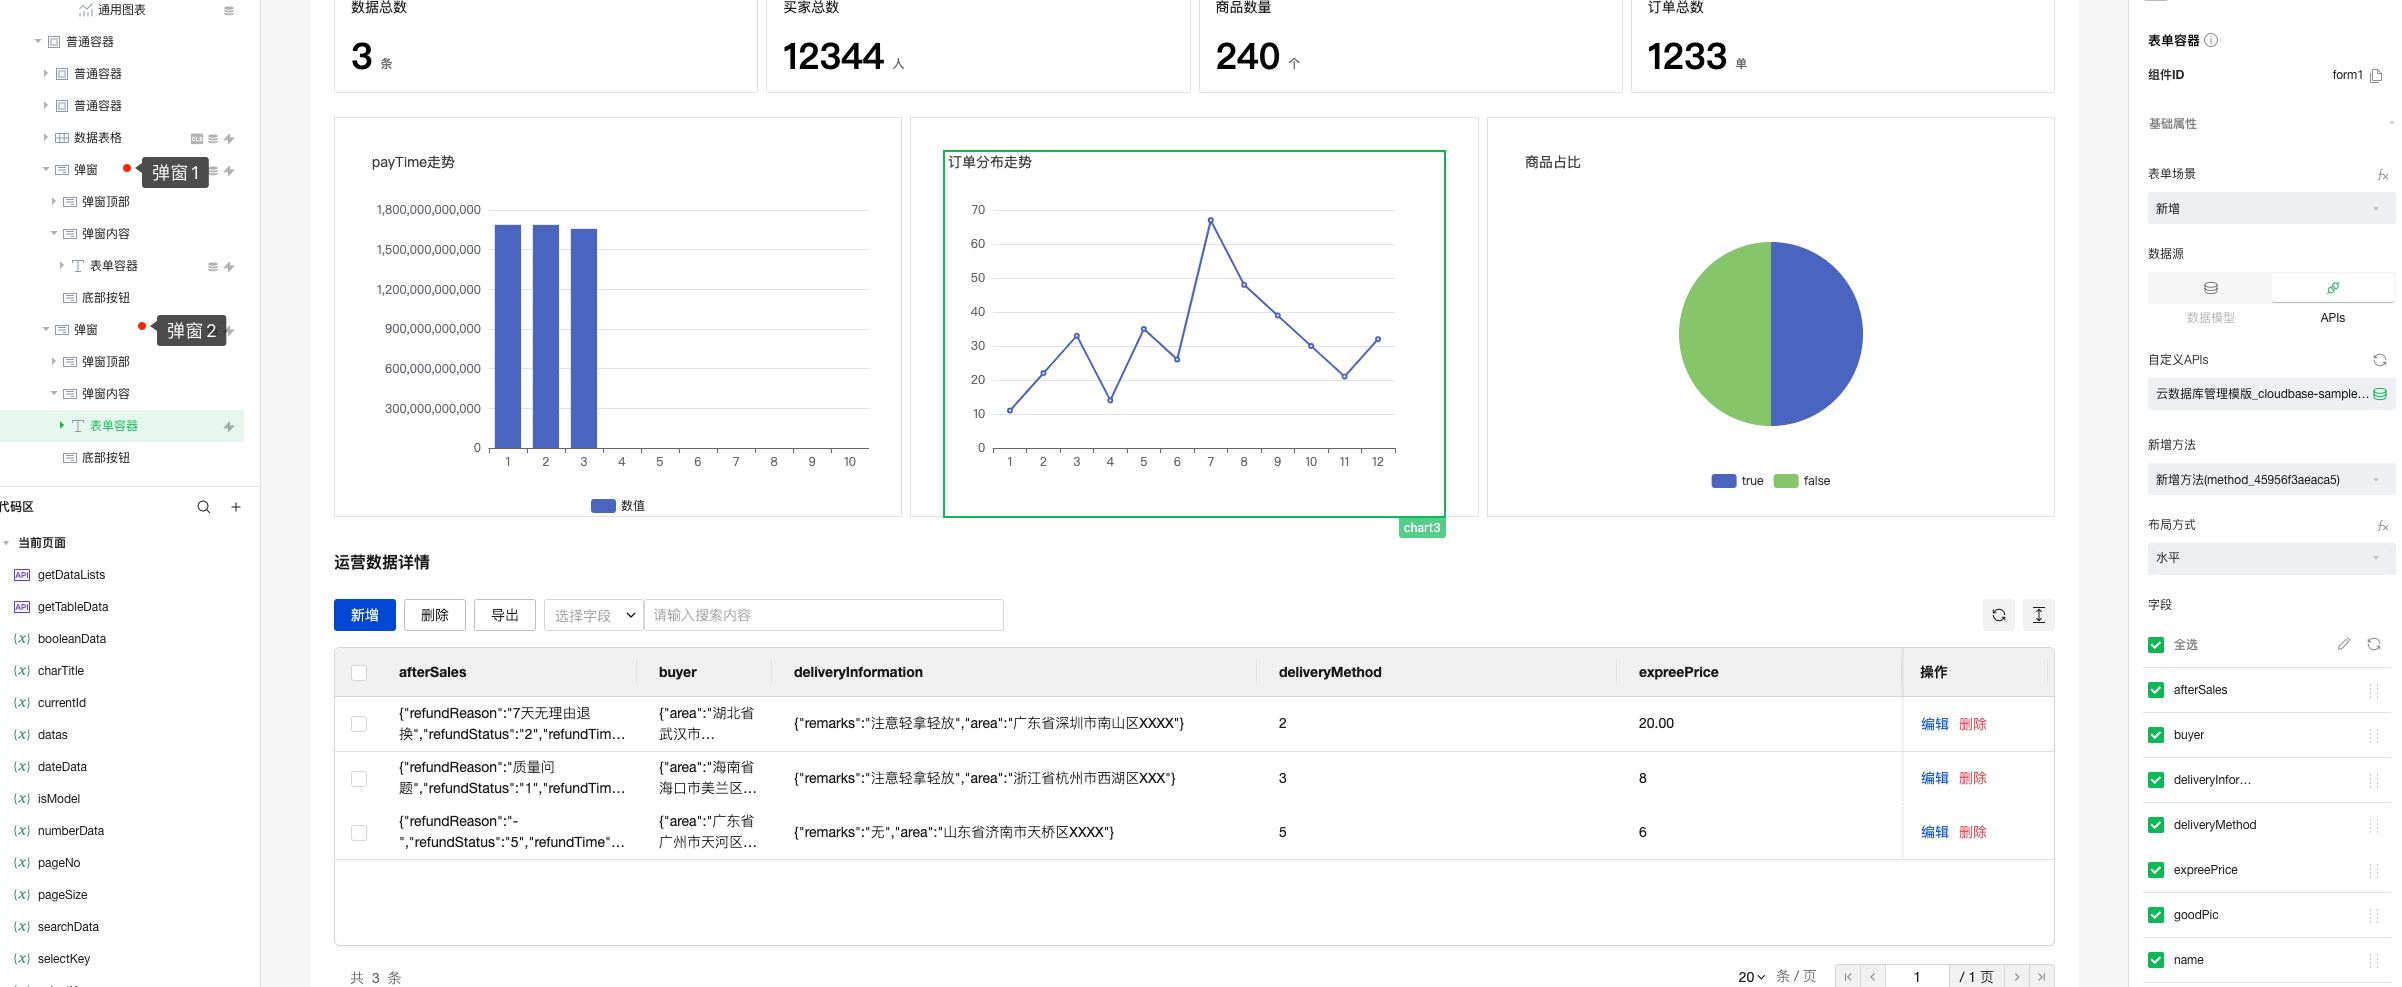Toggle the 全选 fields checkbox
This screenshot has width=2402, height=987.
[2156, 645]
